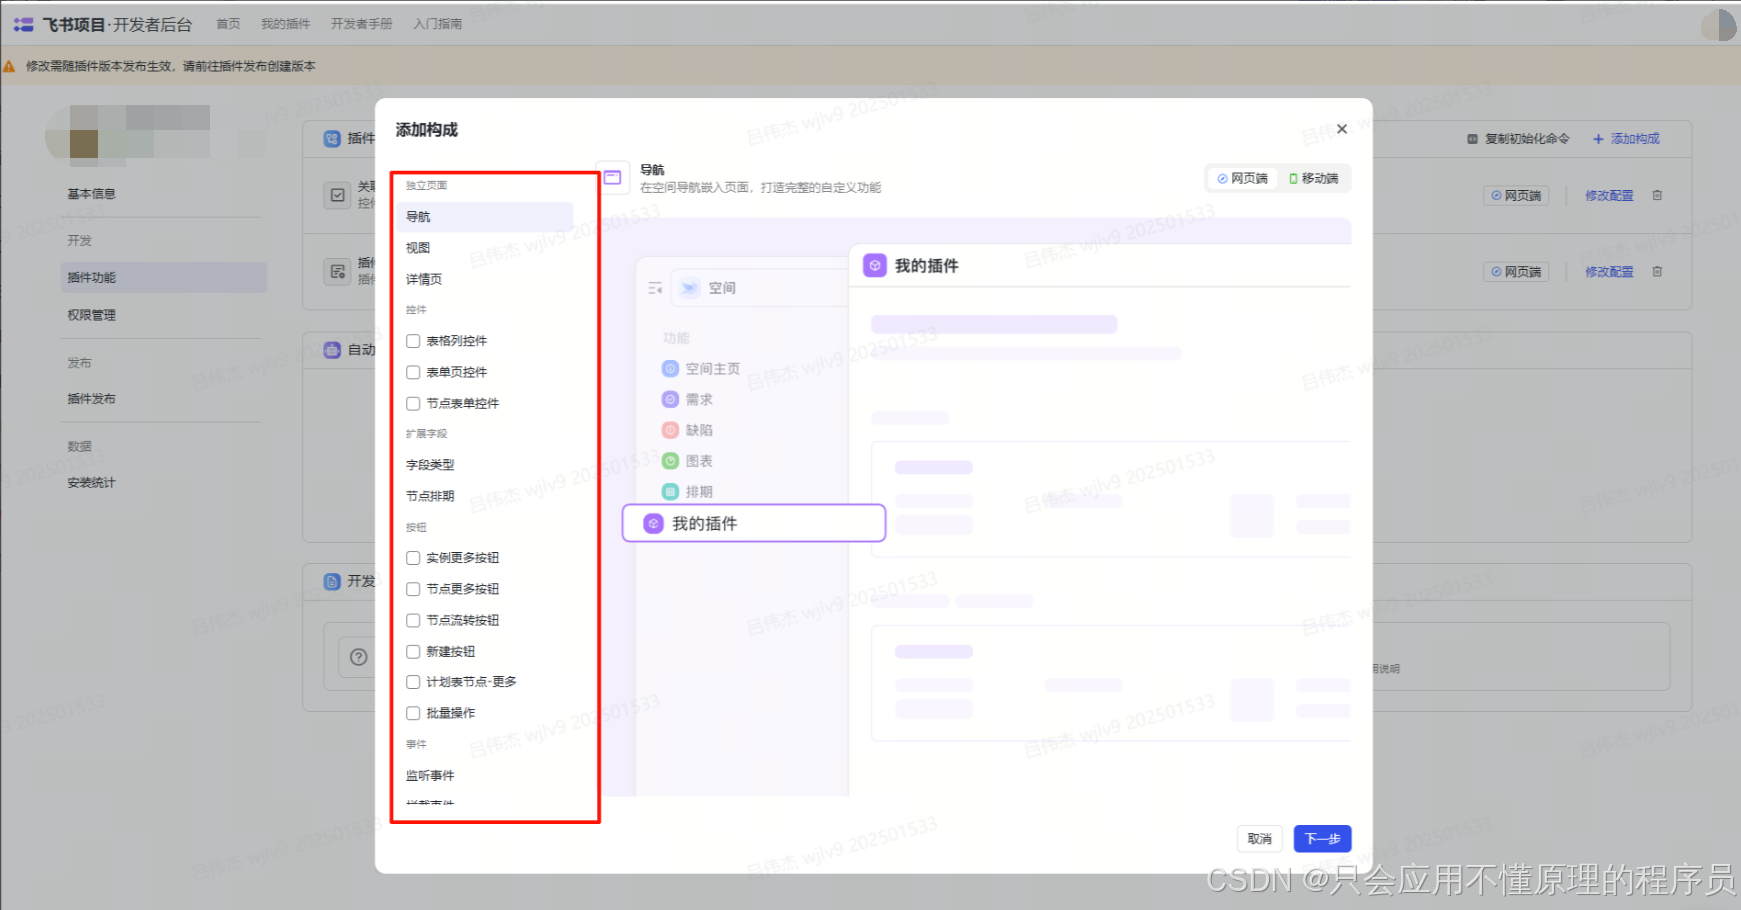Image resolution: width=1741 pixels, height=910 pixels.
Task: Check the 节点表单控件 checkbox
Action: pyautogui.click(x=413, y=404)
